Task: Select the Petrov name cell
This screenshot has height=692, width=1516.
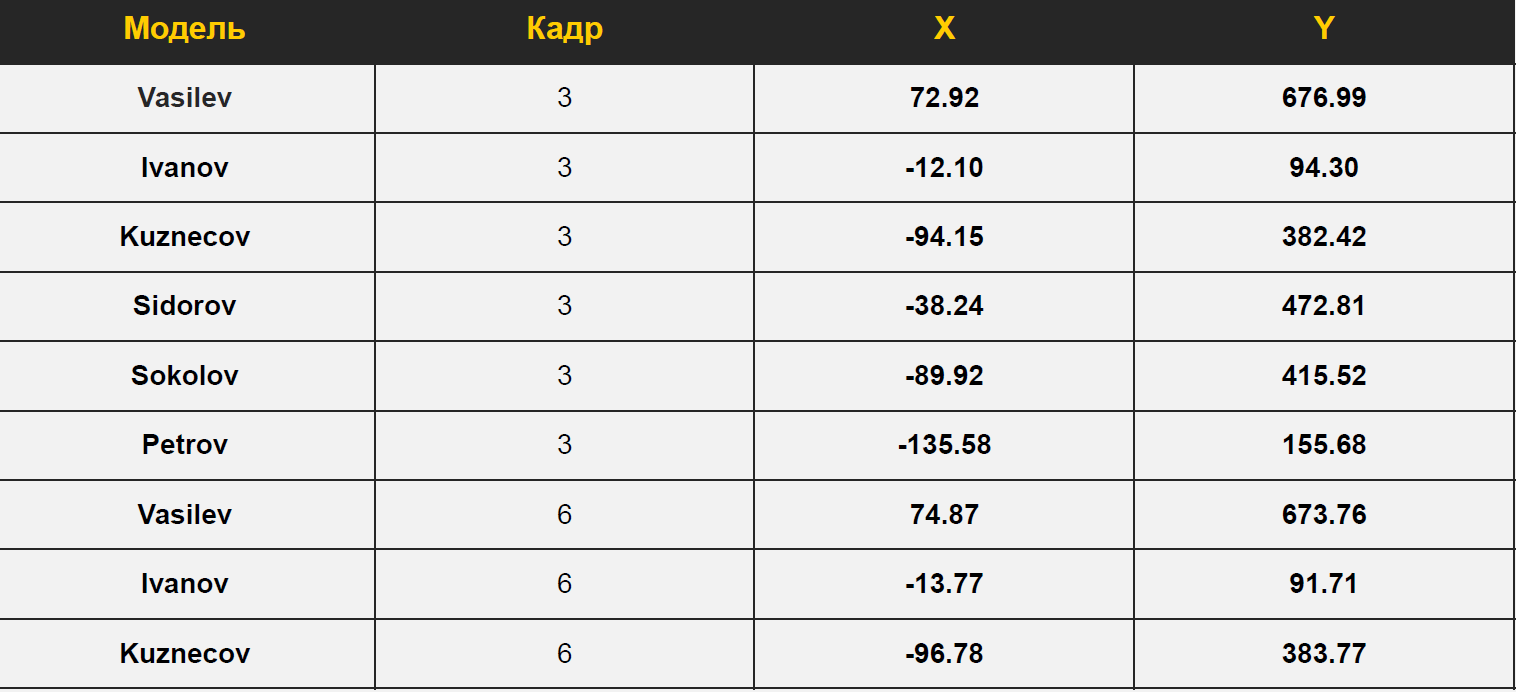Action: tap(185, 445)
